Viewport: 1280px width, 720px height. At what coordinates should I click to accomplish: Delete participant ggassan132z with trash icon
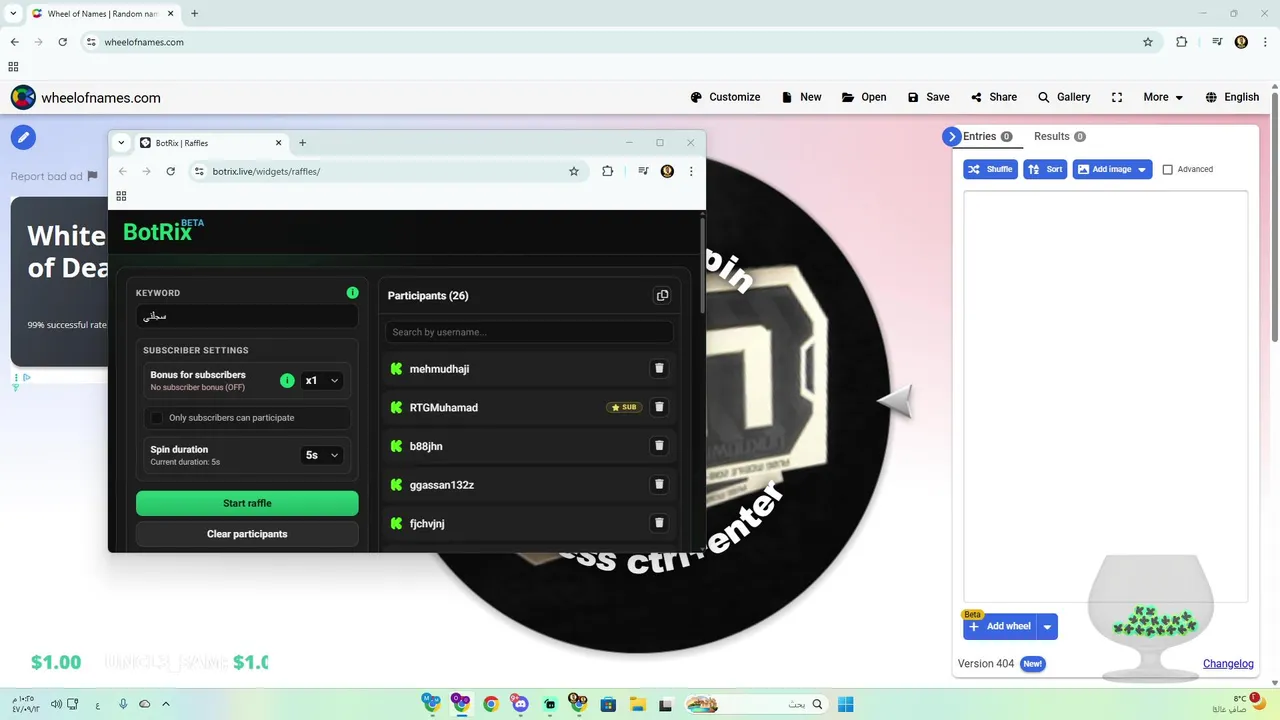[x=659, y=484]
